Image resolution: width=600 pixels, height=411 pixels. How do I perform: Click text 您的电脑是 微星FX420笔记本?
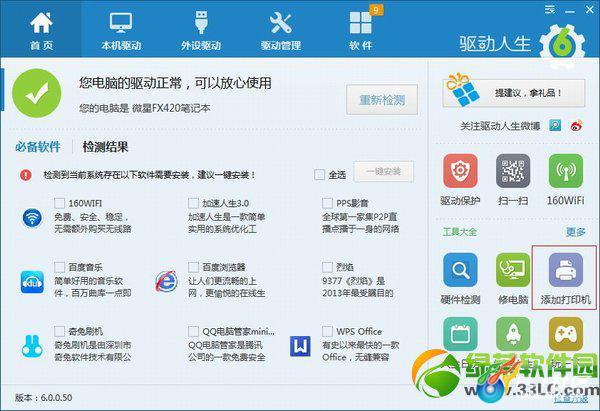pyautogui.click(x=145, y=108)
